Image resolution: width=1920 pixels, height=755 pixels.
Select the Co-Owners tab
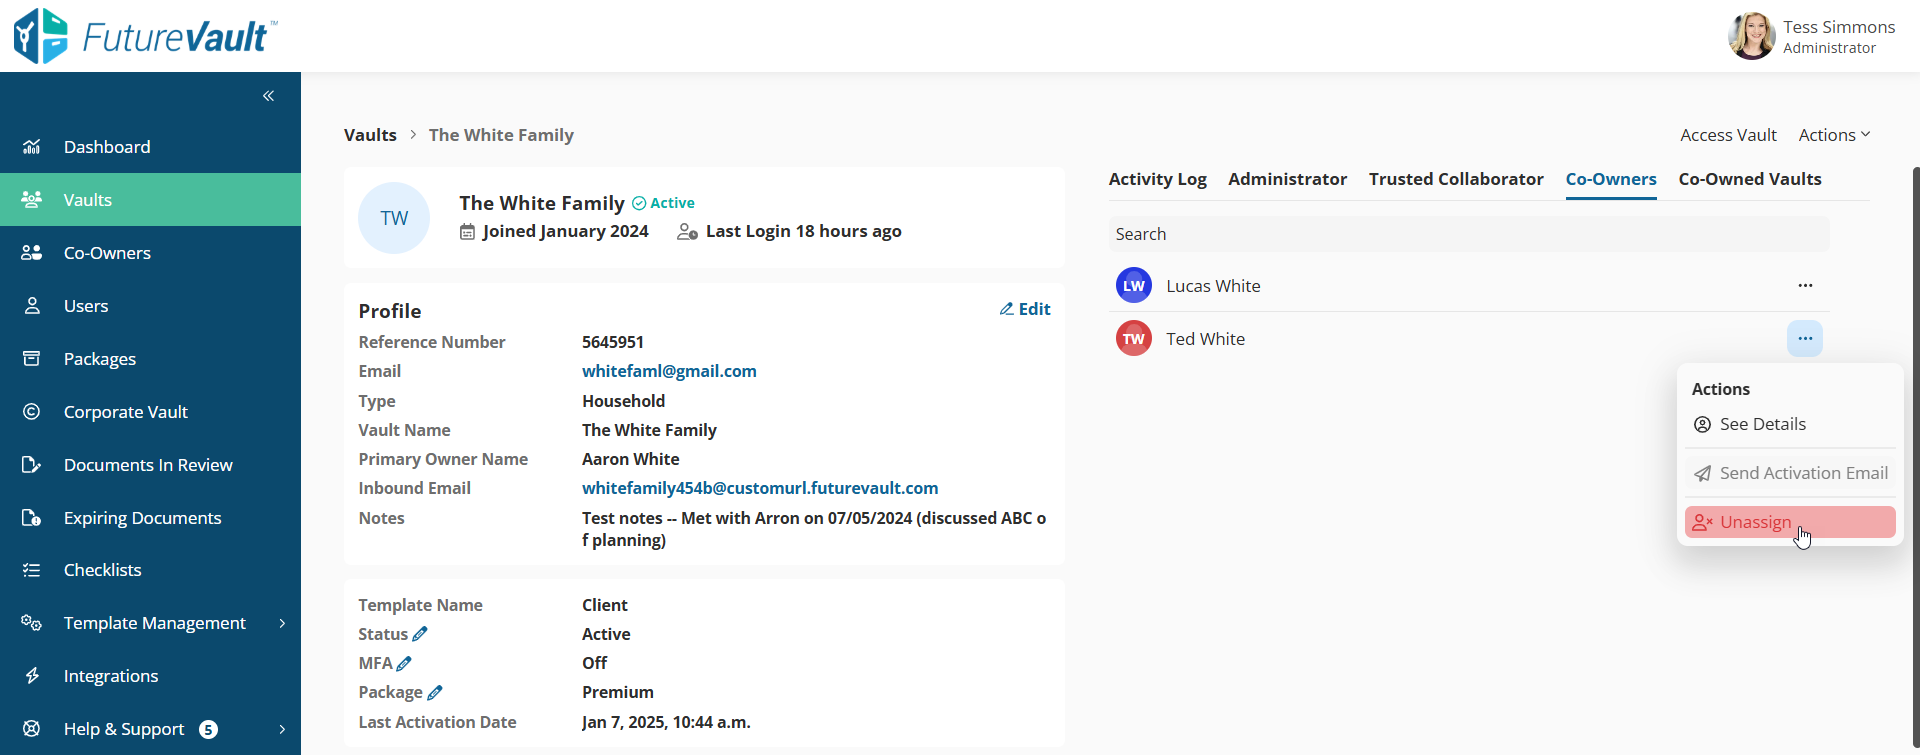pos(1611,179)
